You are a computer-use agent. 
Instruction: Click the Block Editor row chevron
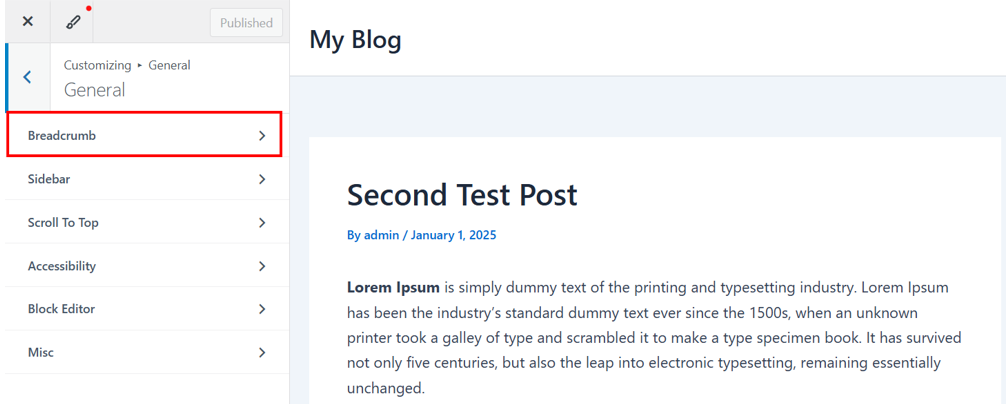tap(262, 309)
